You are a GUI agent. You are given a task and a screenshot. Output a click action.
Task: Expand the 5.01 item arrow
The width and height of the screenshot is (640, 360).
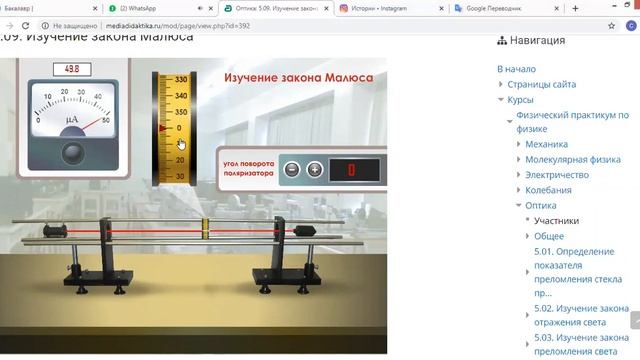tap(527, 272)
